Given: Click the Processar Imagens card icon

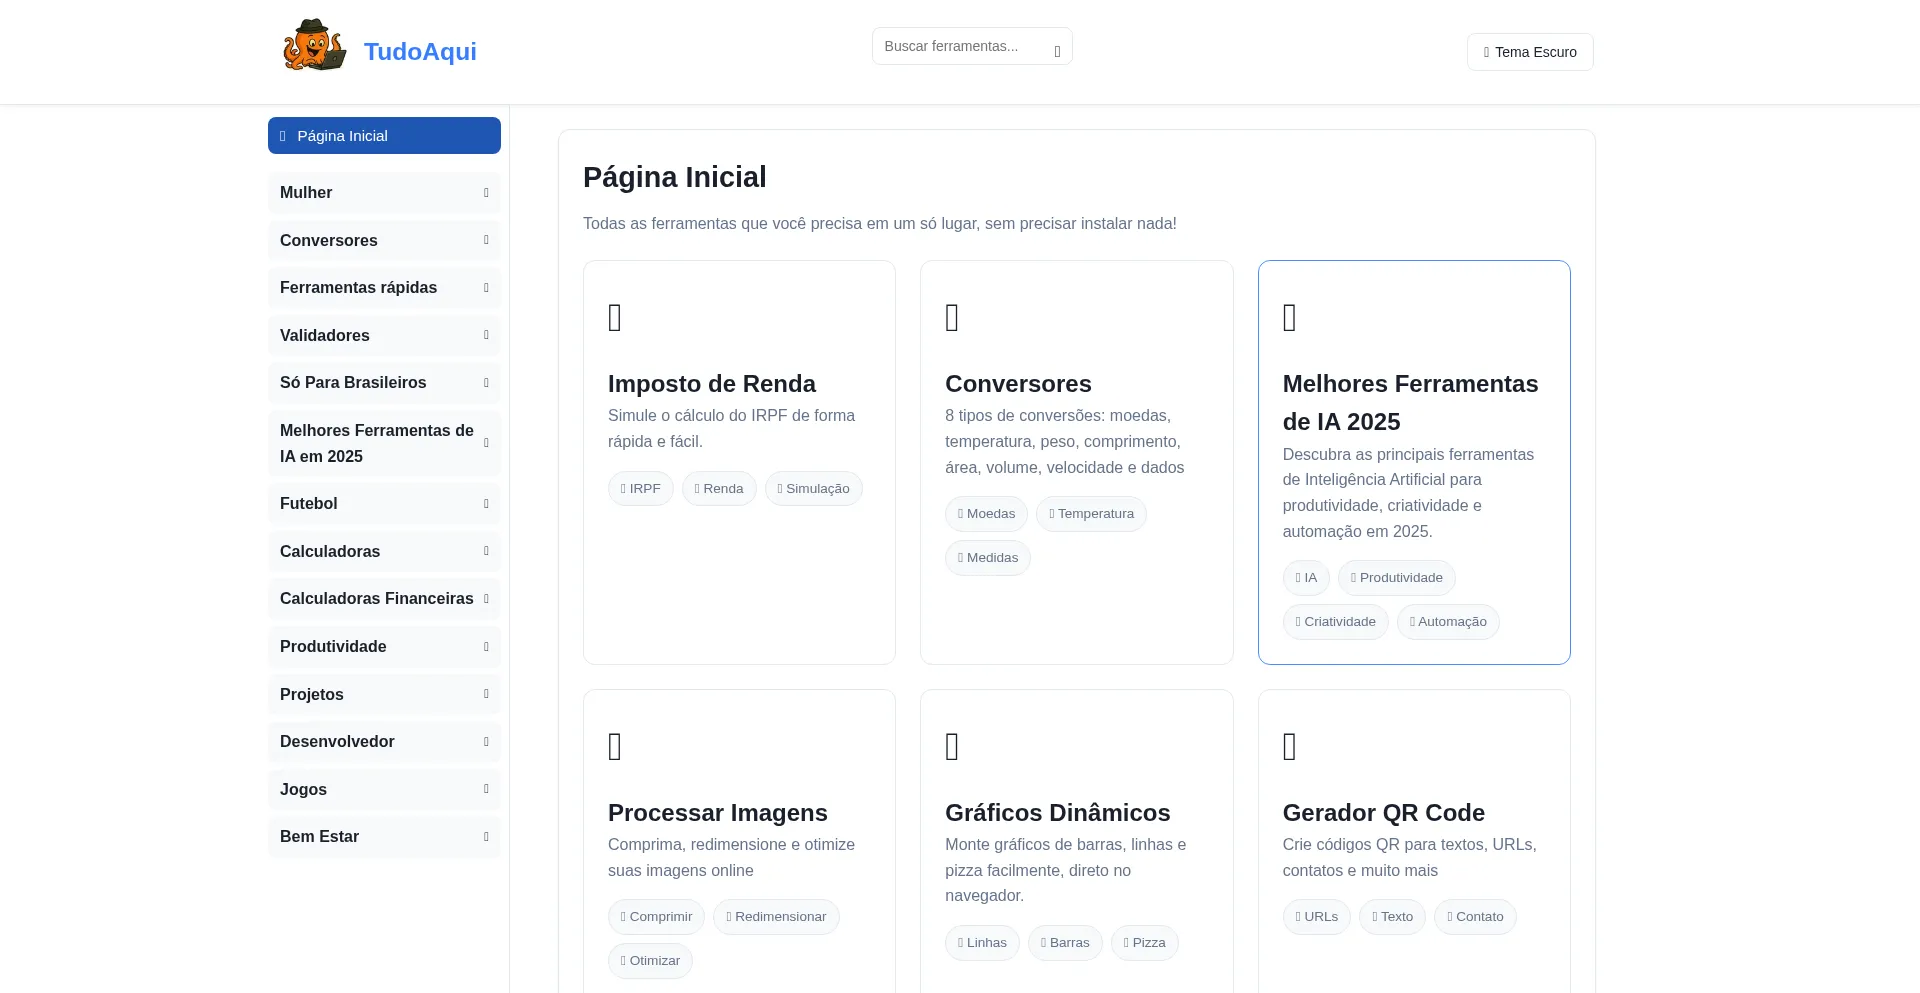Looking at the screenshot, I should coord(615,747).
